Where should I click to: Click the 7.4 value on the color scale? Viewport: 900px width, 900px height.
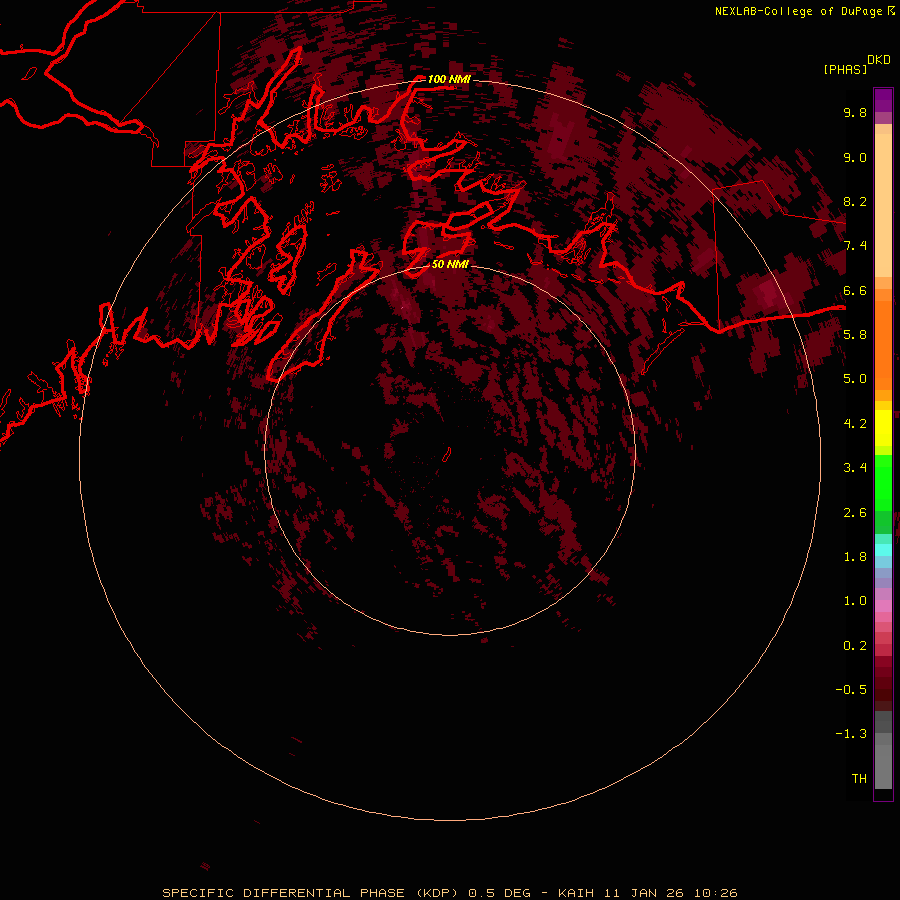[x=855, y=246]
